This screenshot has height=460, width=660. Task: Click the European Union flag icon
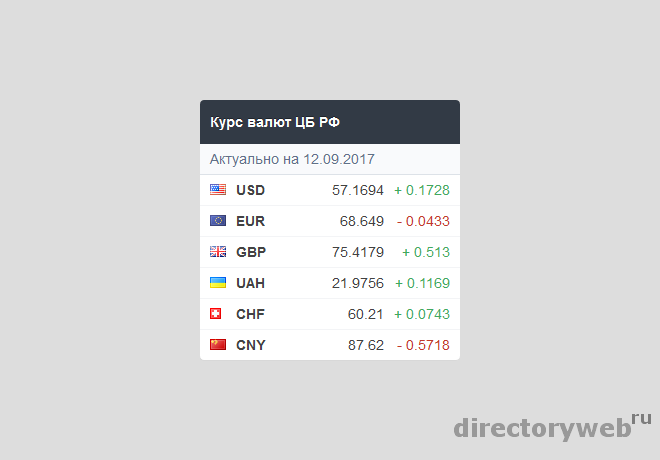point(218,220)
